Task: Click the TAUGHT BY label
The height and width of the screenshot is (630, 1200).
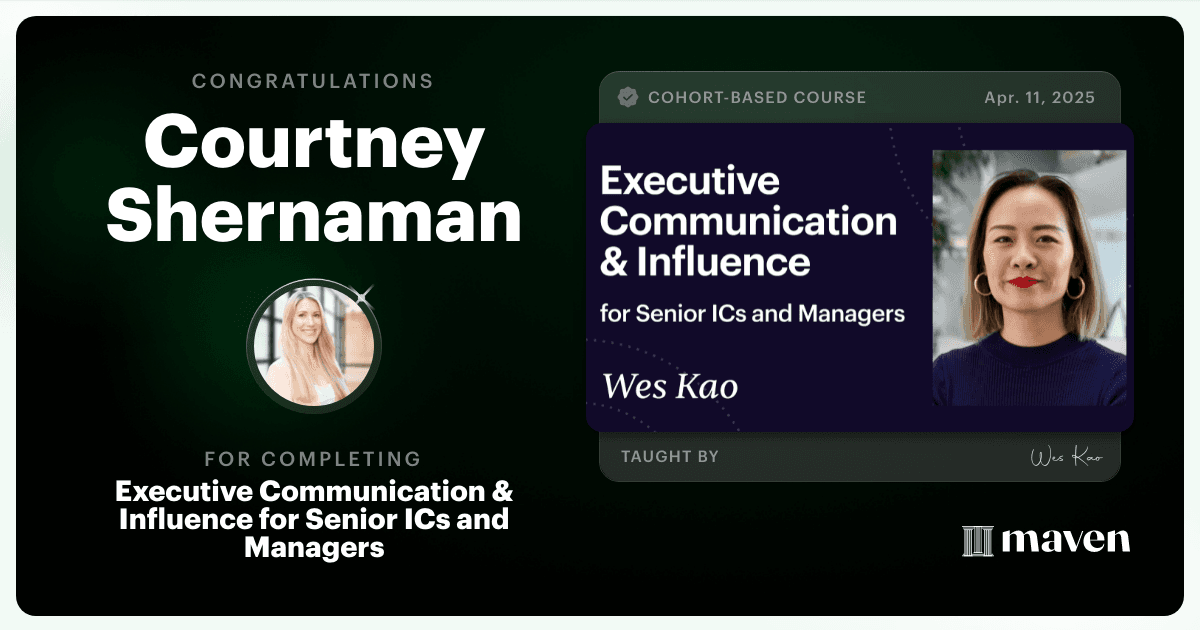Action: click(670, 457)
